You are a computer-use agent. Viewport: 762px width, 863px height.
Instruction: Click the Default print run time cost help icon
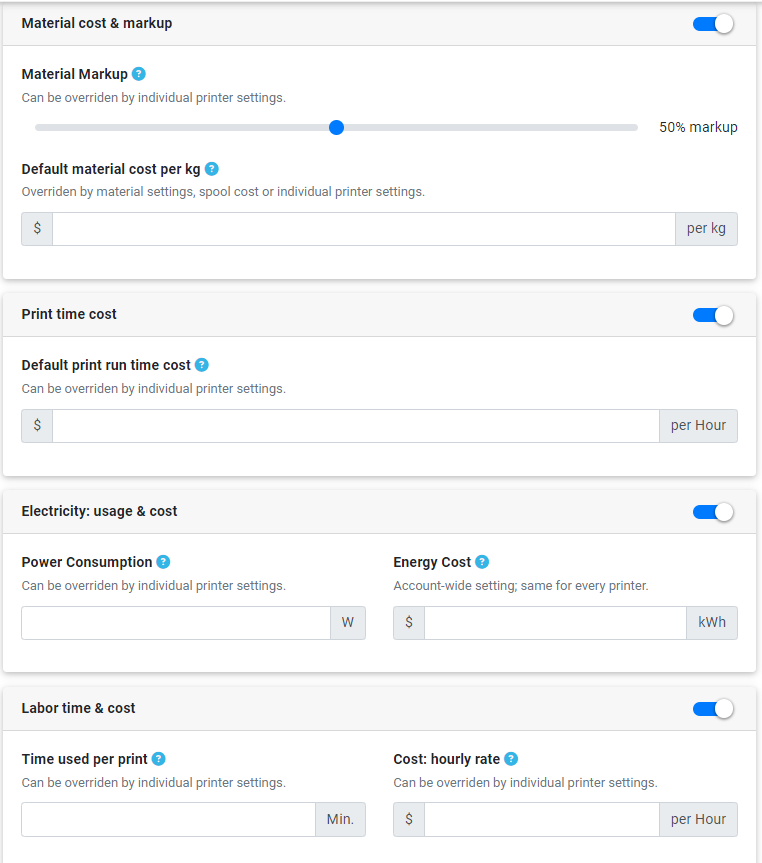coord(202,365)
